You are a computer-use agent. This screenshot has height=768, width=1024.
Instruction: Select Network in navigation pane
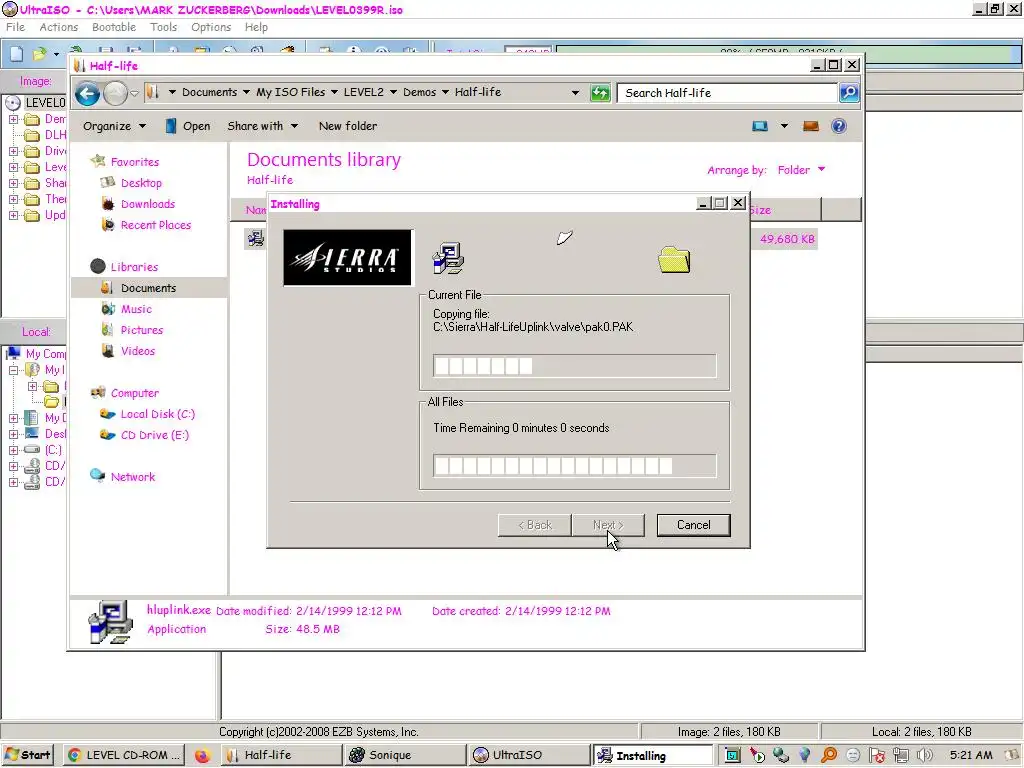133,477
